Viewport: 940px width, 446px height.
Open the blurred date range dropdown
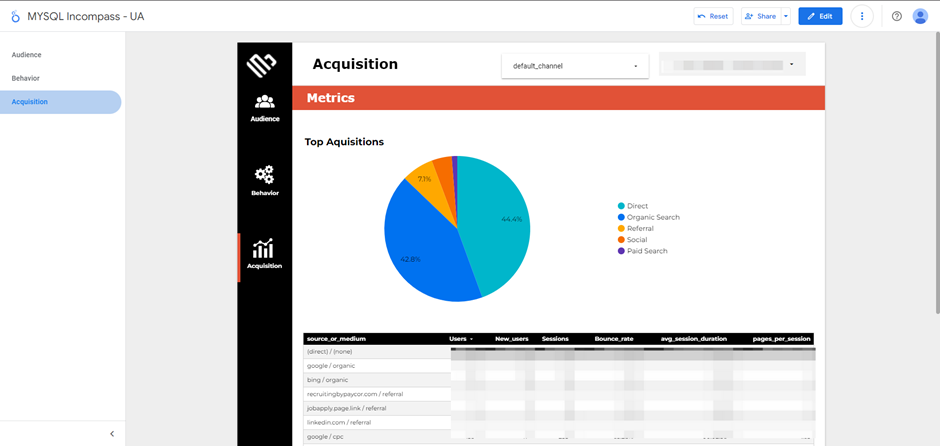coord(732,65)
